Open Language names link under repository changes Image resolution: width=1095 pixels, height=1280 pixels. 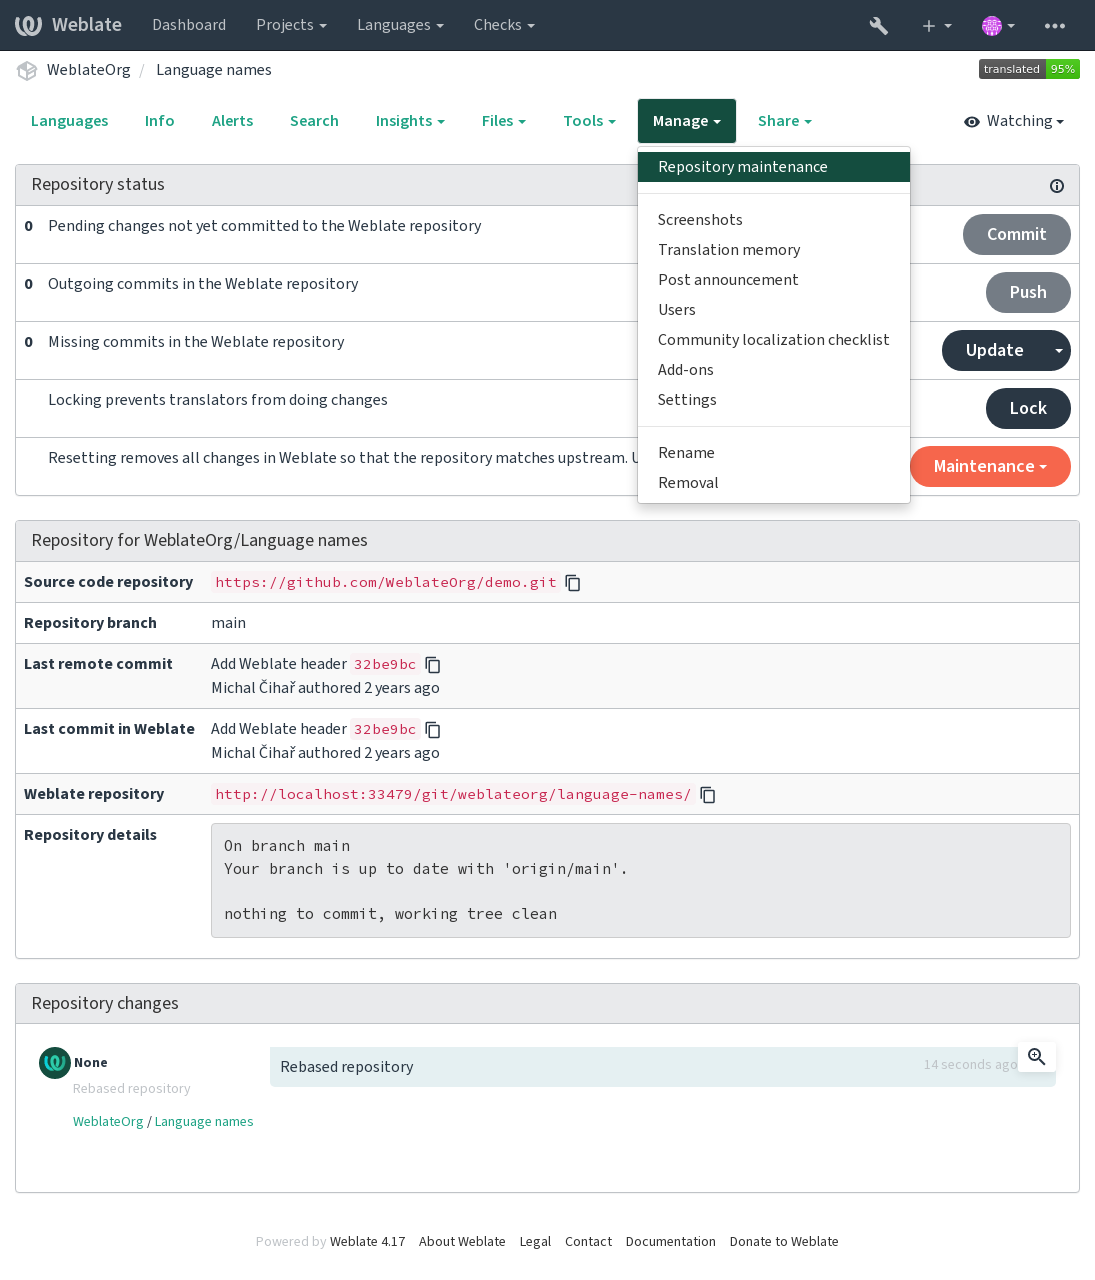click(204, 1122)
